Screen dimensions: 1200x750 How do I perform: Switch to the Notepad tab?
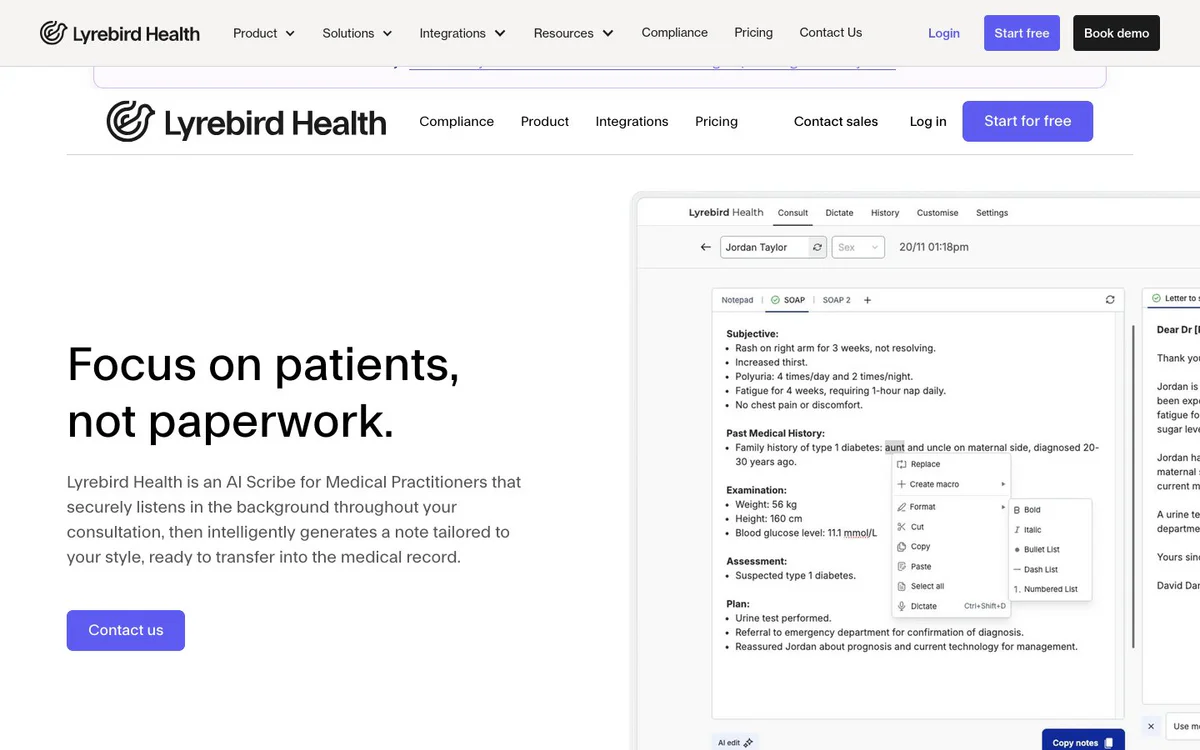click(738, 300)
